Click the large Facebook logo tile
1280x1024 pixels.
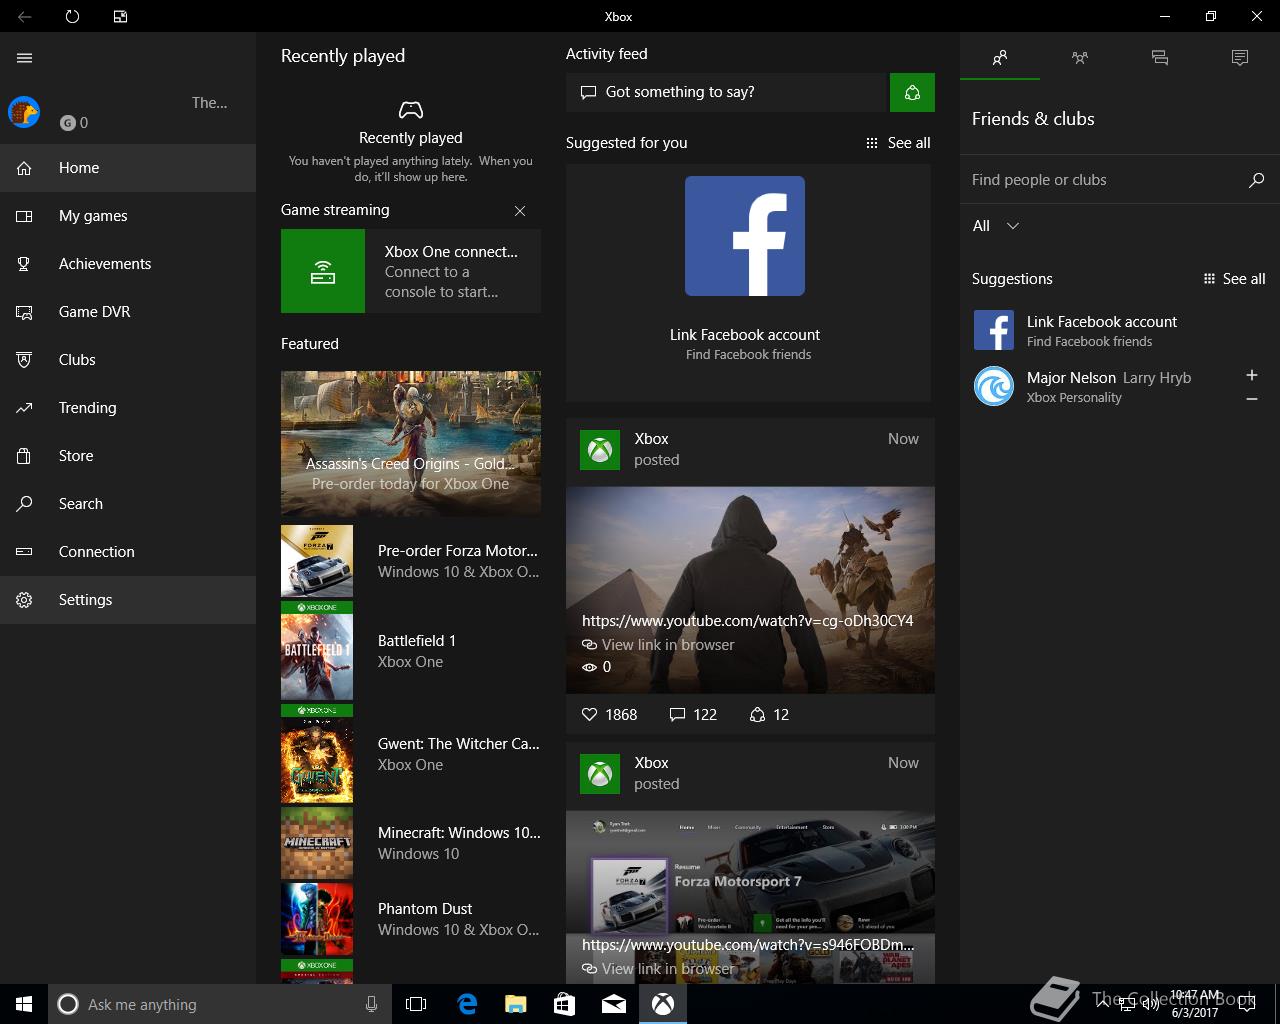(x=745, y=236)
